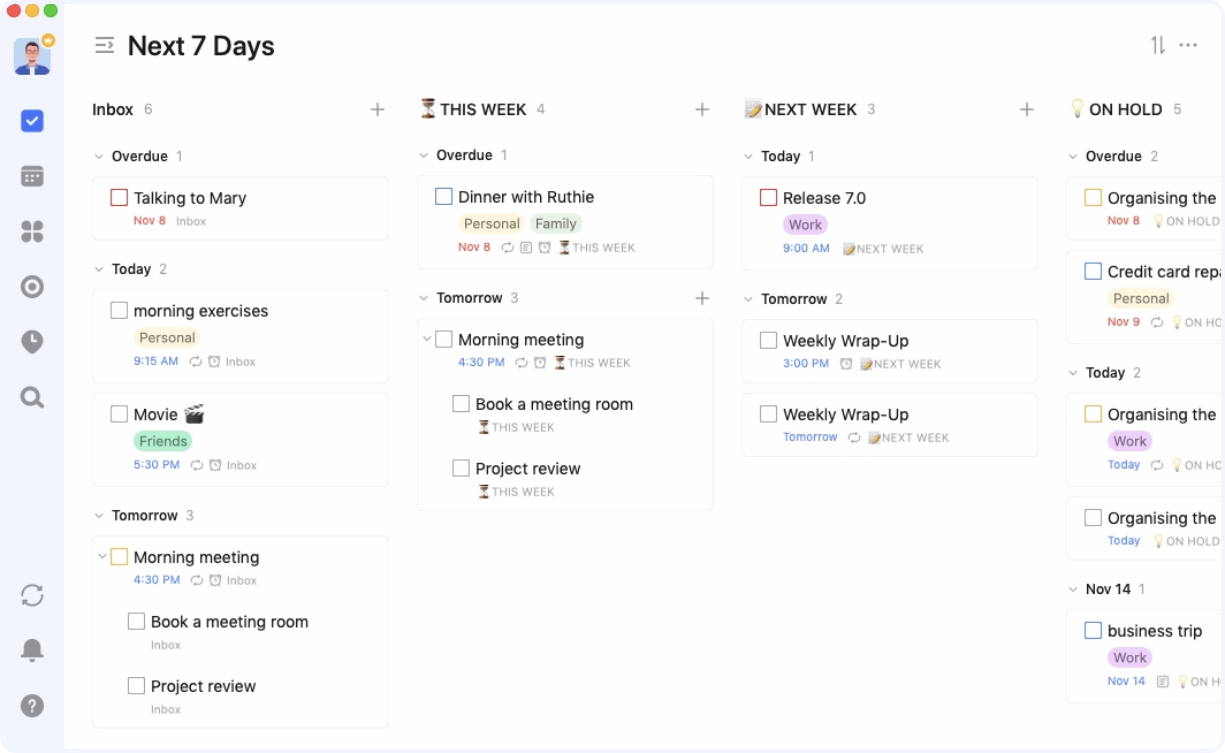The width and height of the screenshot is (1225, 753).
Task: Collapse the Tomorrow group under NEXT WEEK
Action: click(x=748, y=299)
